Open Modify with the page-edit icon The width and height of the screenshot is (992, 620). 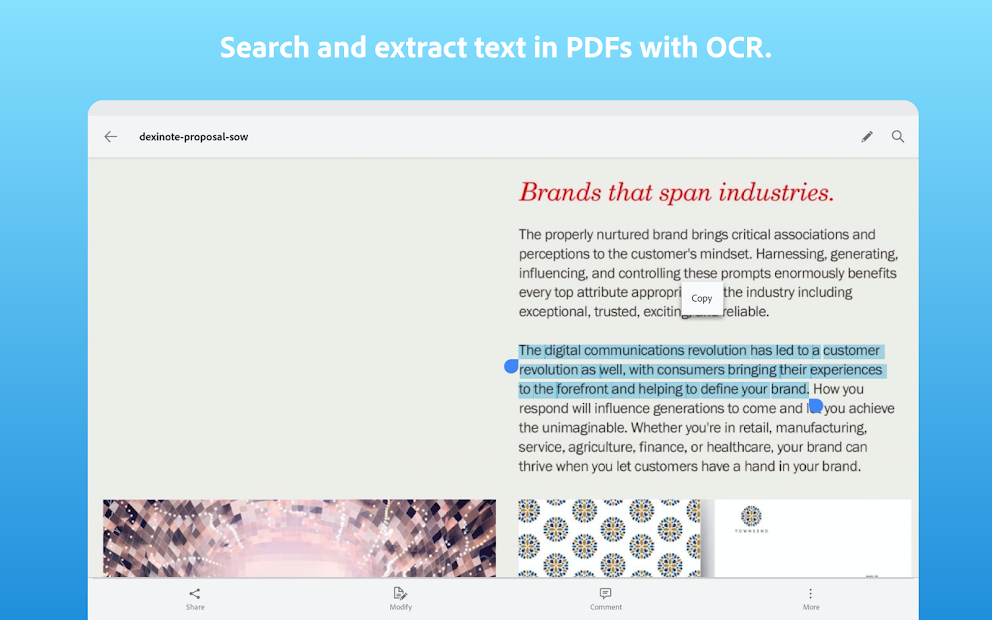(x=400, y=593)
